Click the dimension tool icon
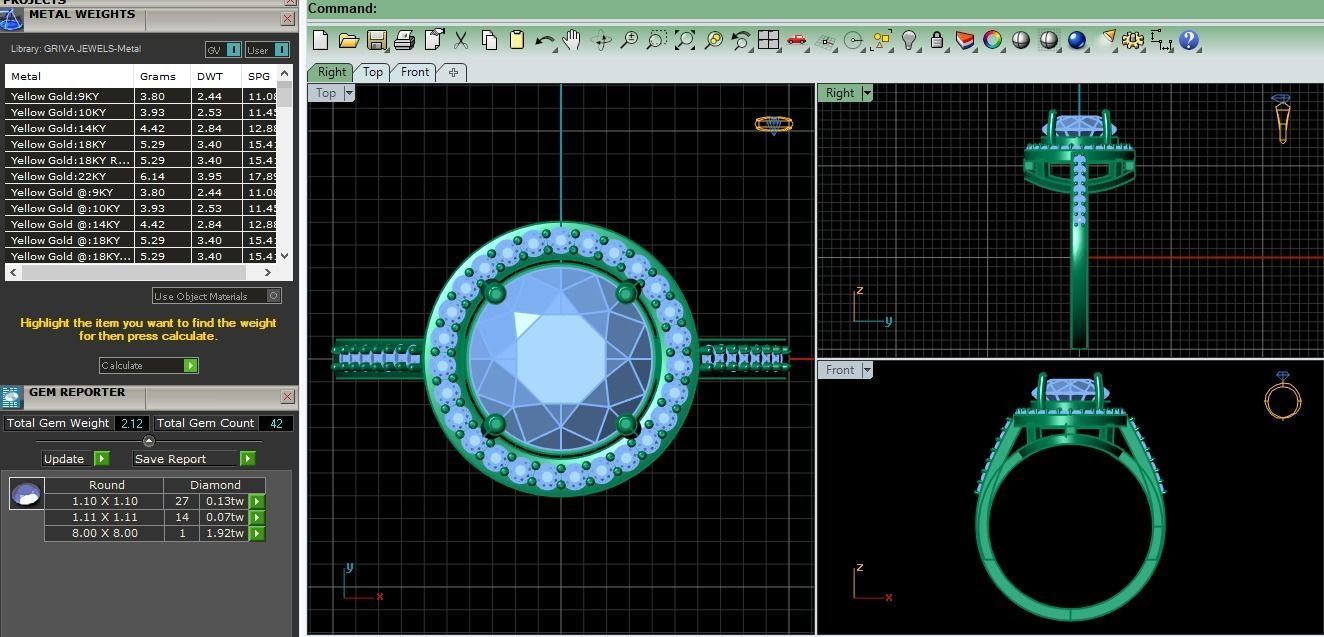The width and height of the screenshot is (1324, 637). tap(1161, 40)
